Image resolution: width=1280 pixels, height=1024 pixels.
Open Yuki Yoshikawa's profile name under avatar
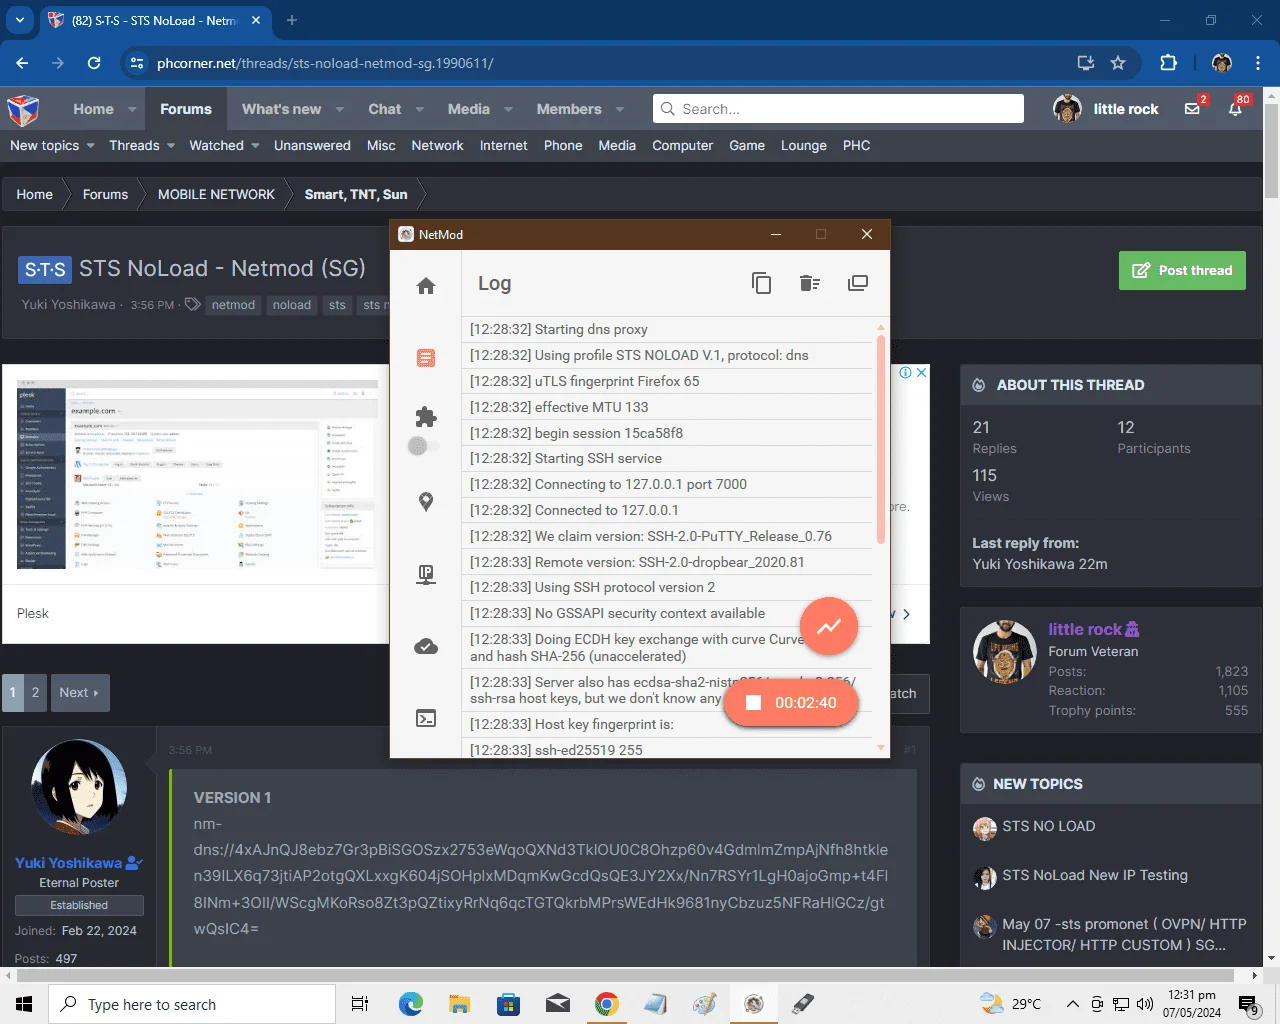coord(69,863)
